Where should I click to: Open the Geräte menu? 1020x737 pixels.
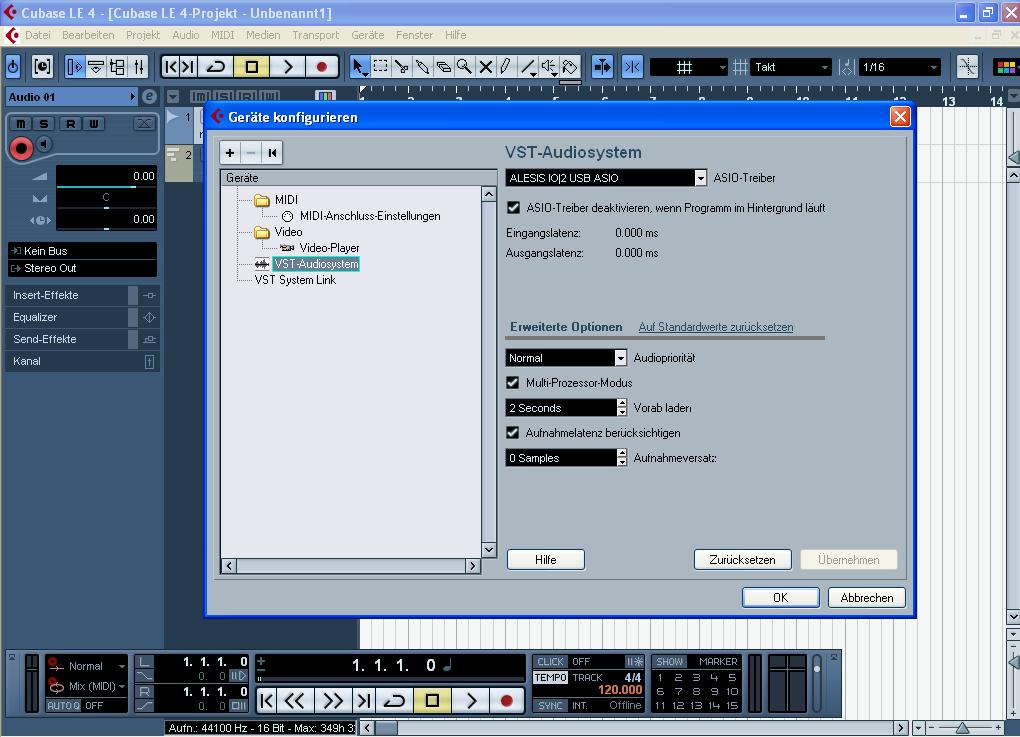368,35
